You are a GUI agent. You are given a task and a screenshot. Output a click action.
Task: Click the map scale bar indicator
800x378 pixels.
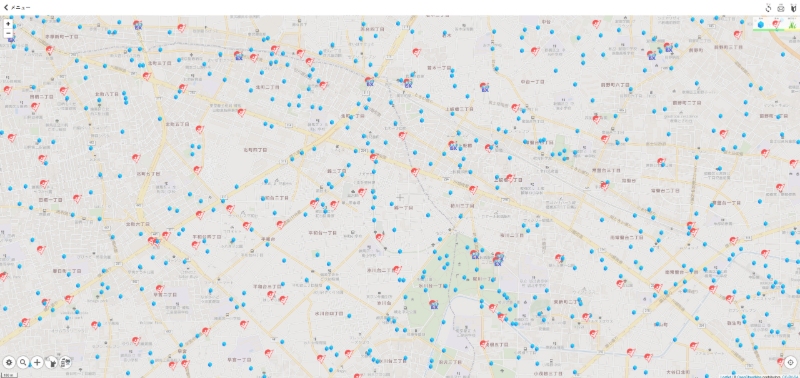9,375
